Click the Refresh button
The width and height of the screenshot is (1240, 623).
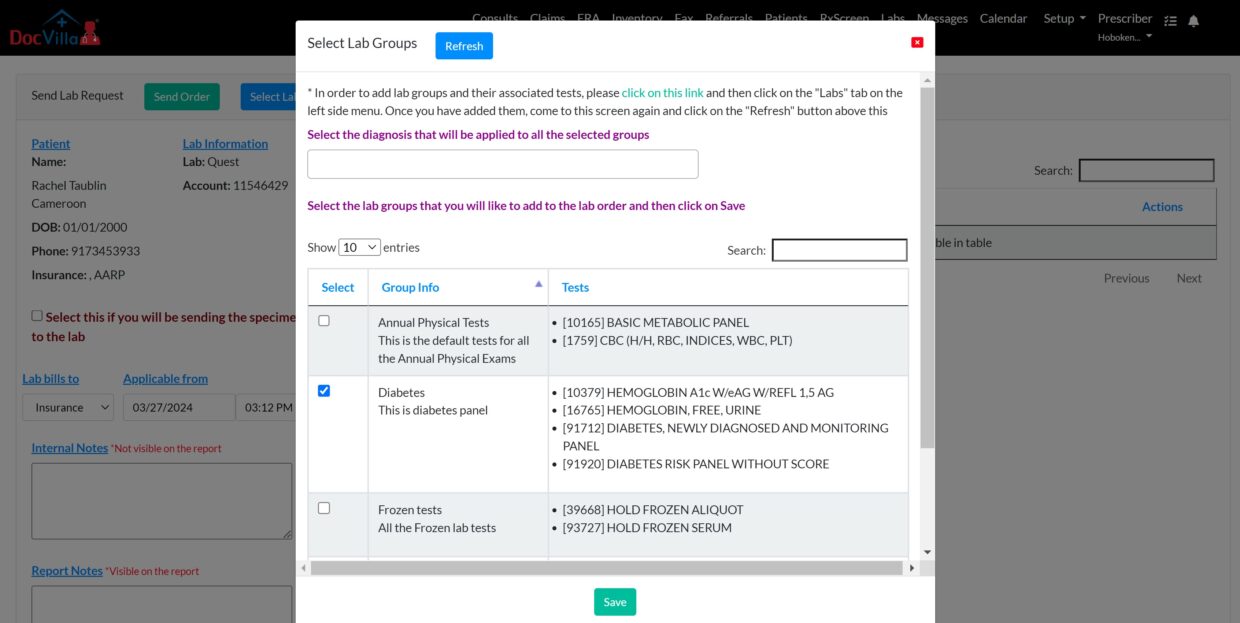pos(463,45)
